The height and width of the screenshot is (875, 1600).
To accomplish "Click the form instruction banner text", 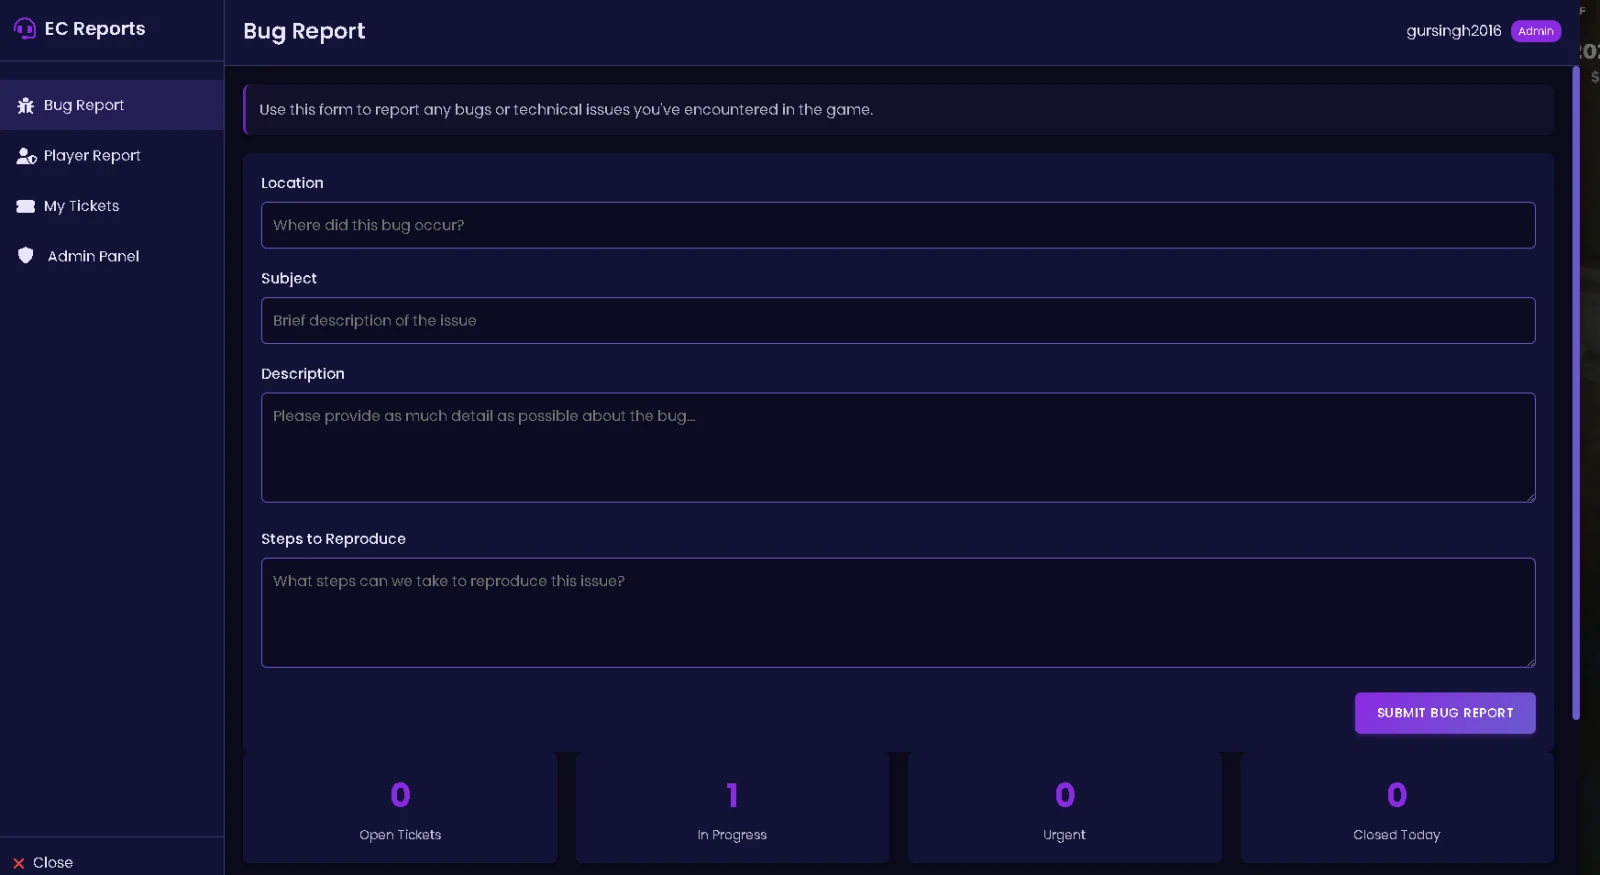I will [566, 110].
